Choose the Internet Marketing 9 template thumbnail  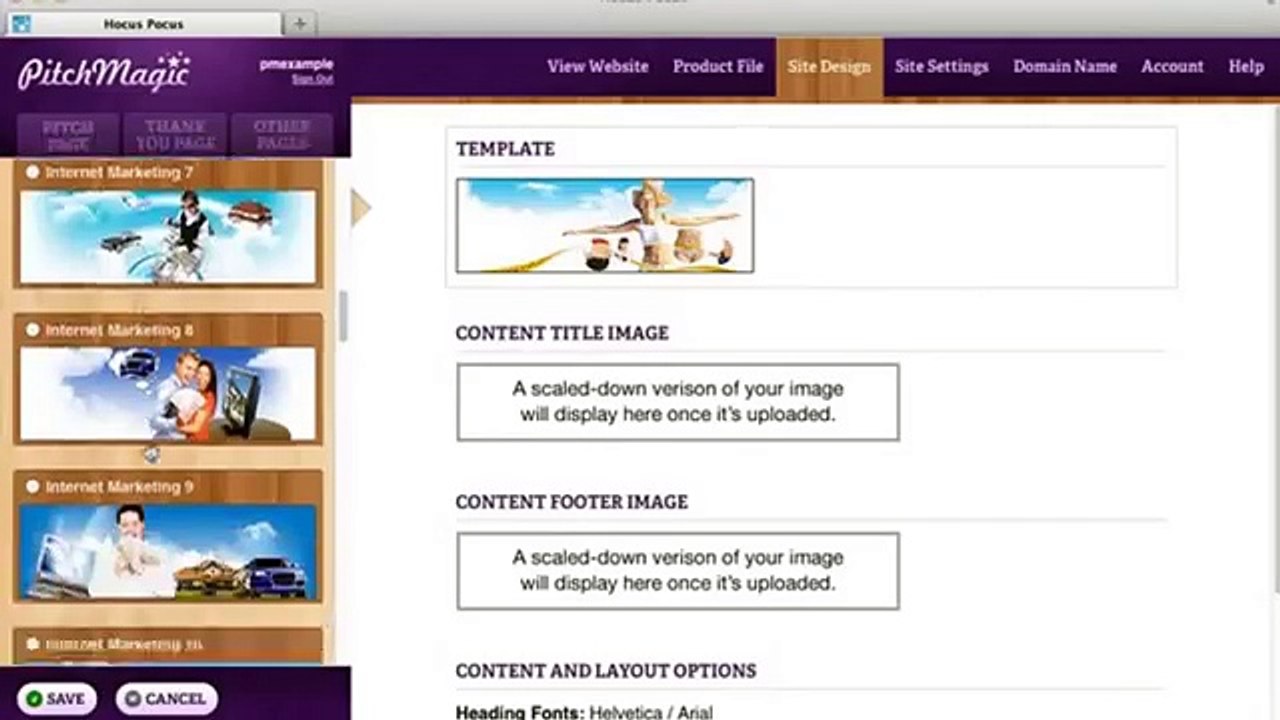coord(168,551)
